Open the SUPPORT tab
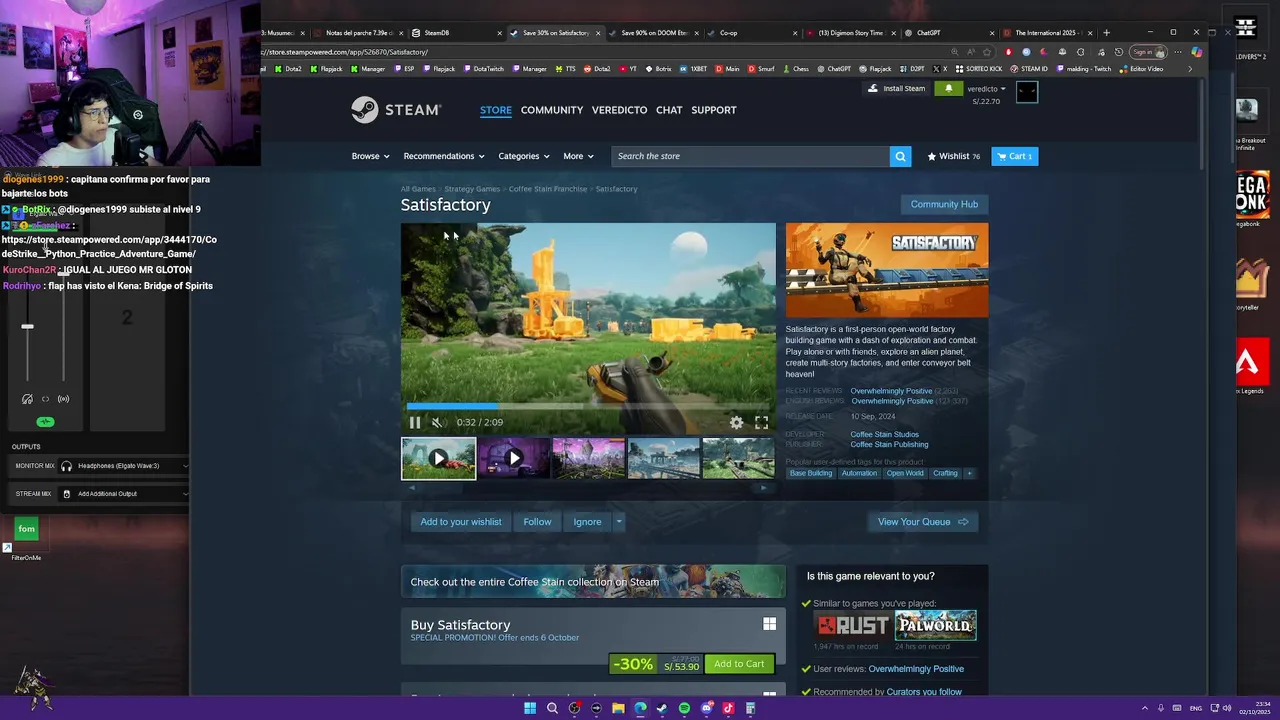 pos(713,110)
